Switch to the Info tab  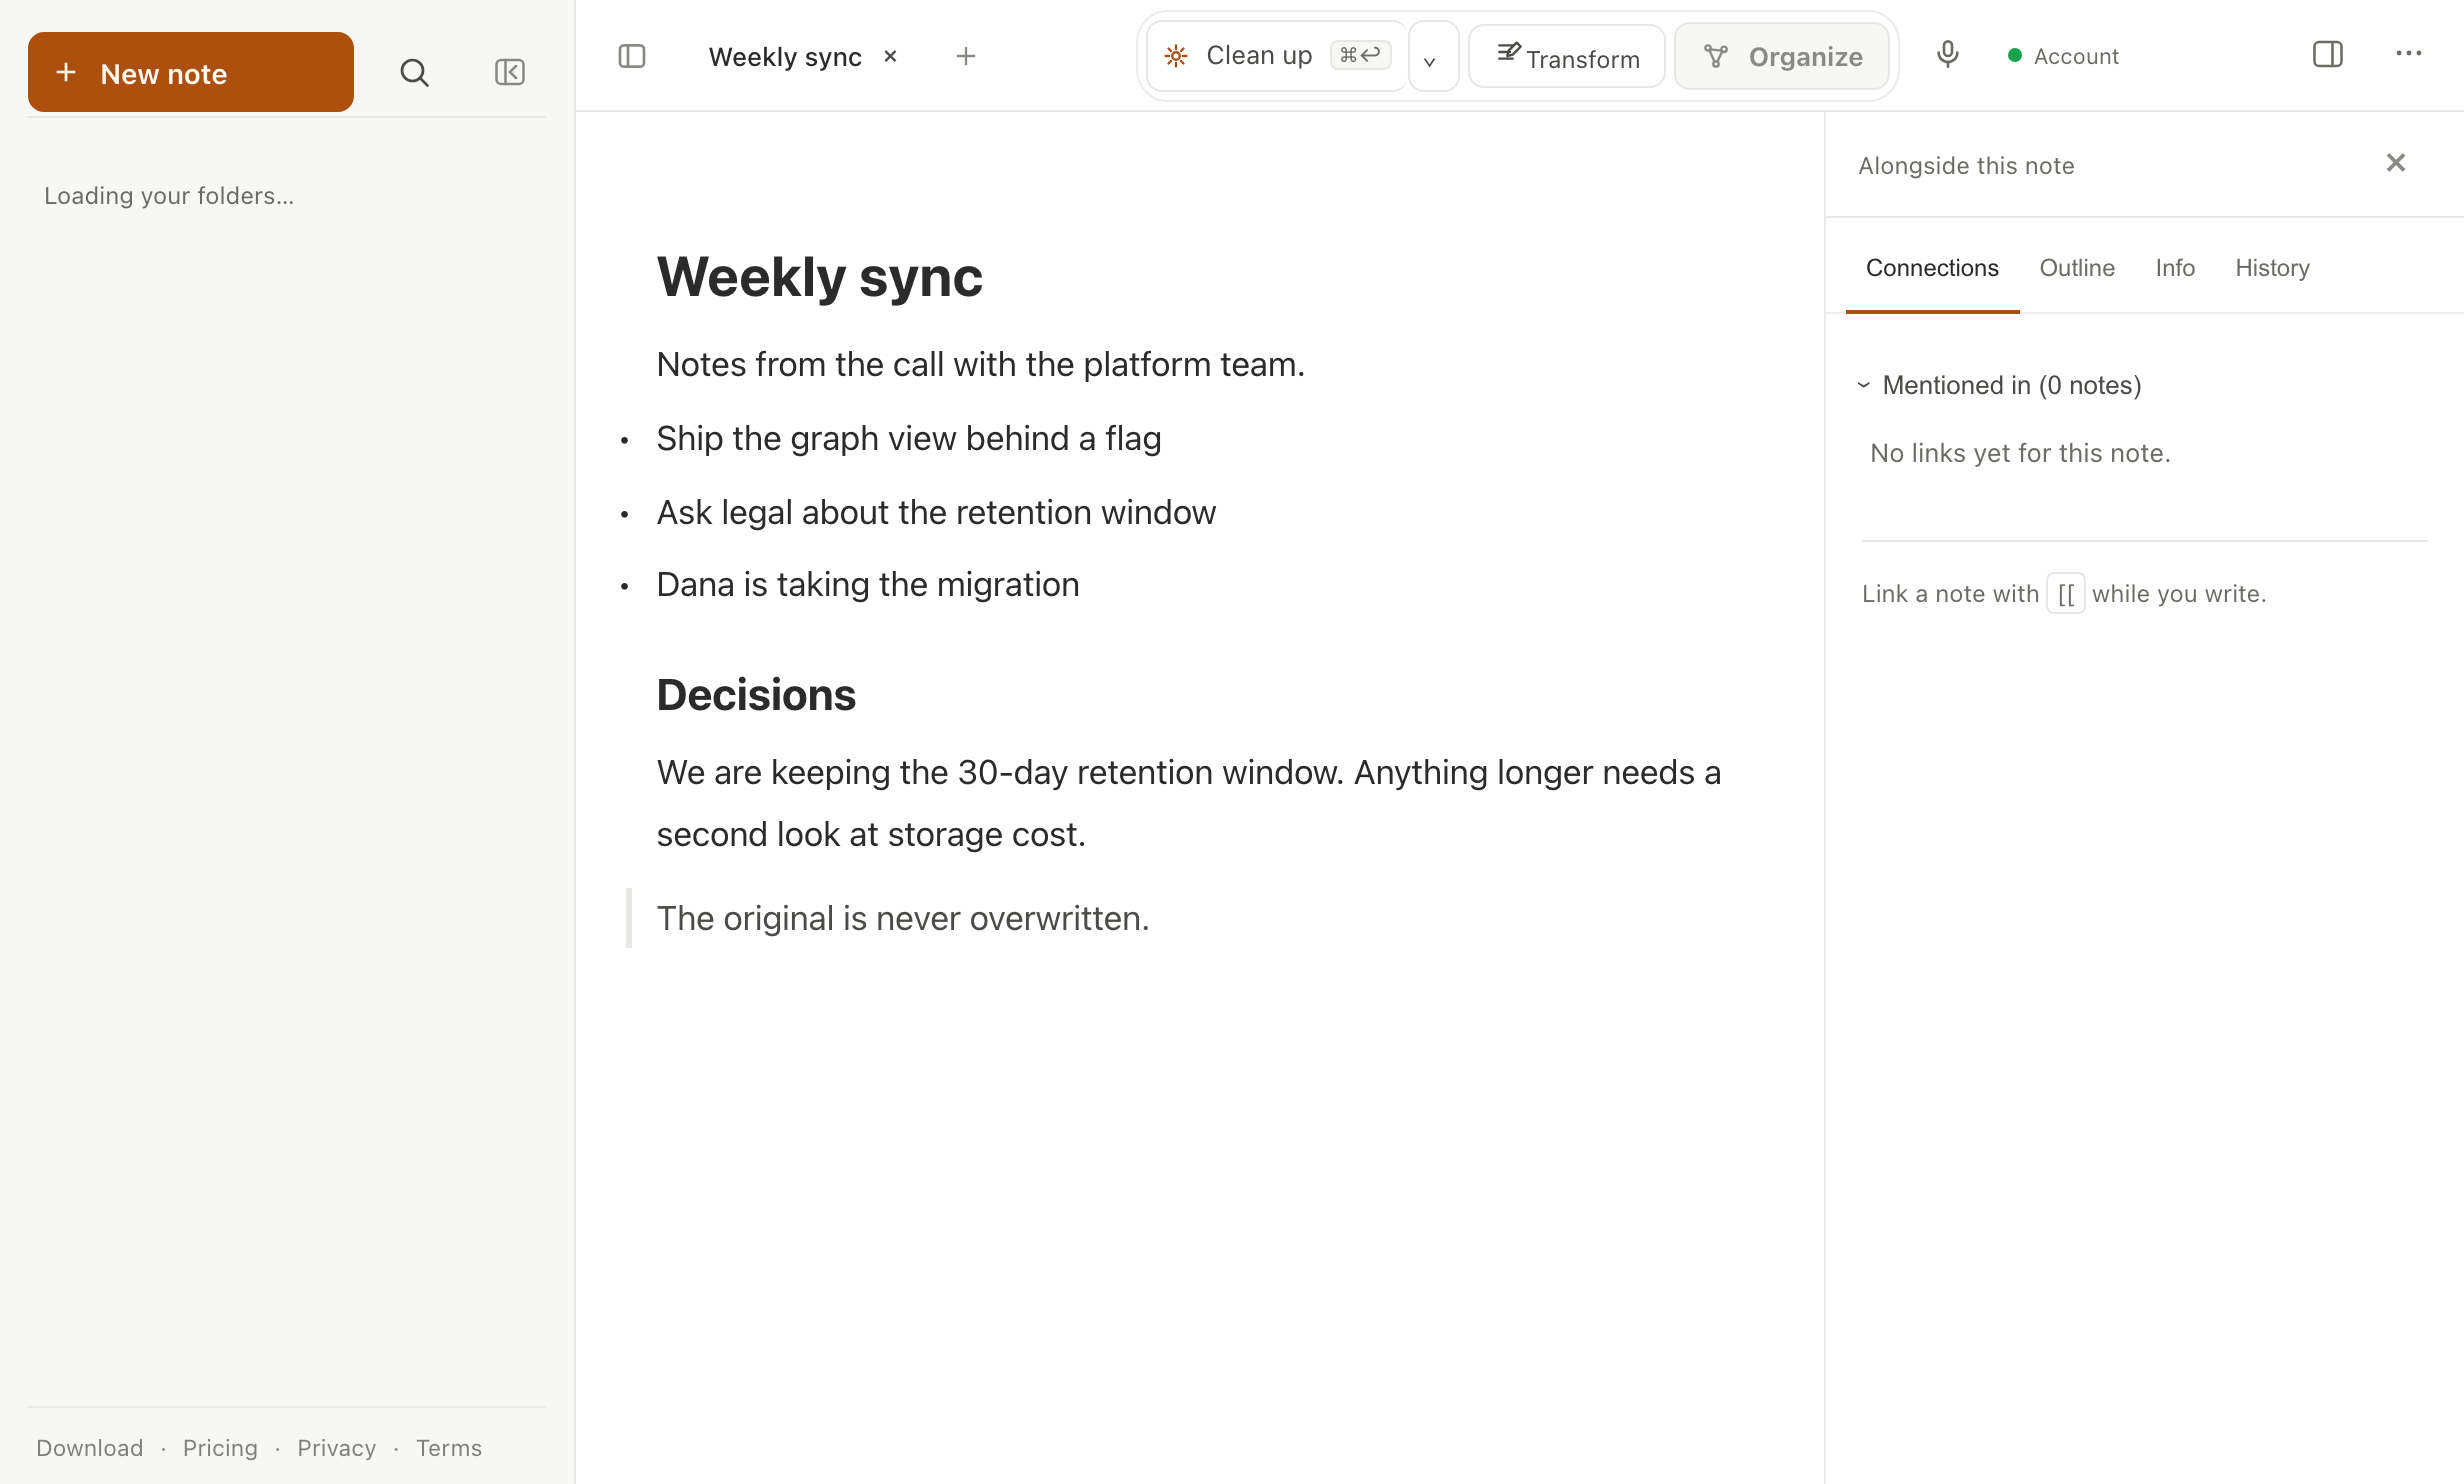pyautogui.click(x=2175, y=268)
